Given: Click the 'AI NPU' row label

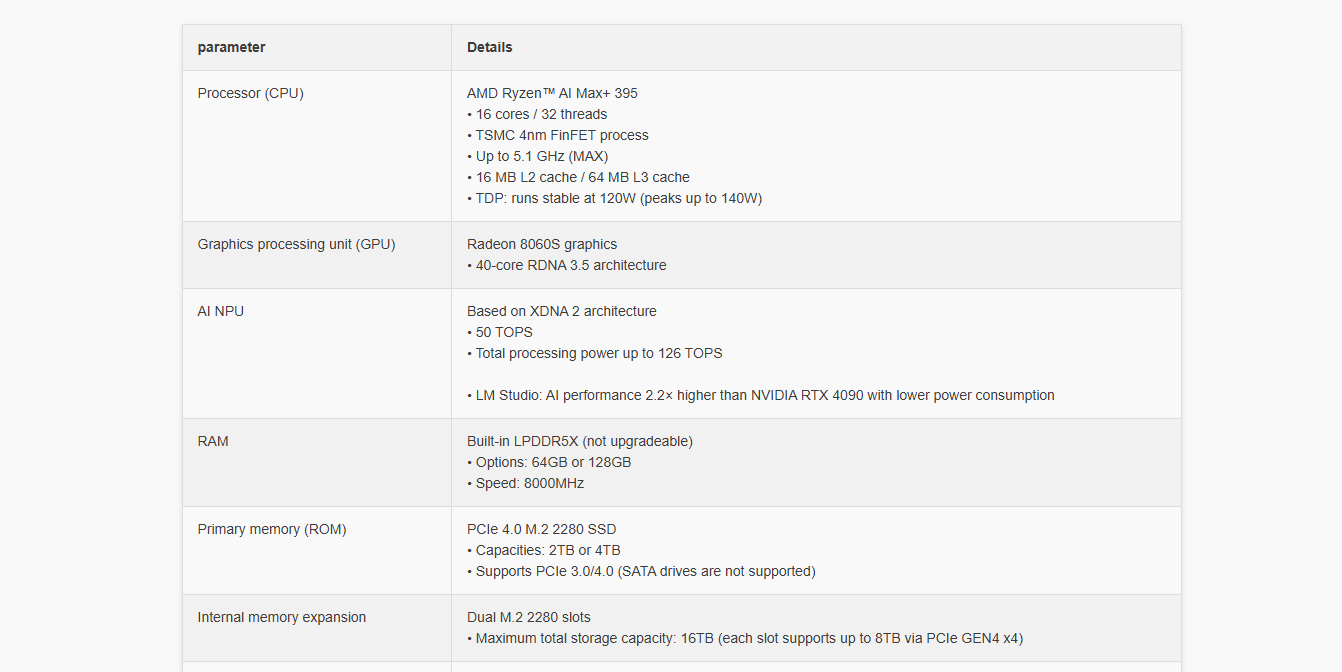Looking at the screenshot, I should (220, 311).
